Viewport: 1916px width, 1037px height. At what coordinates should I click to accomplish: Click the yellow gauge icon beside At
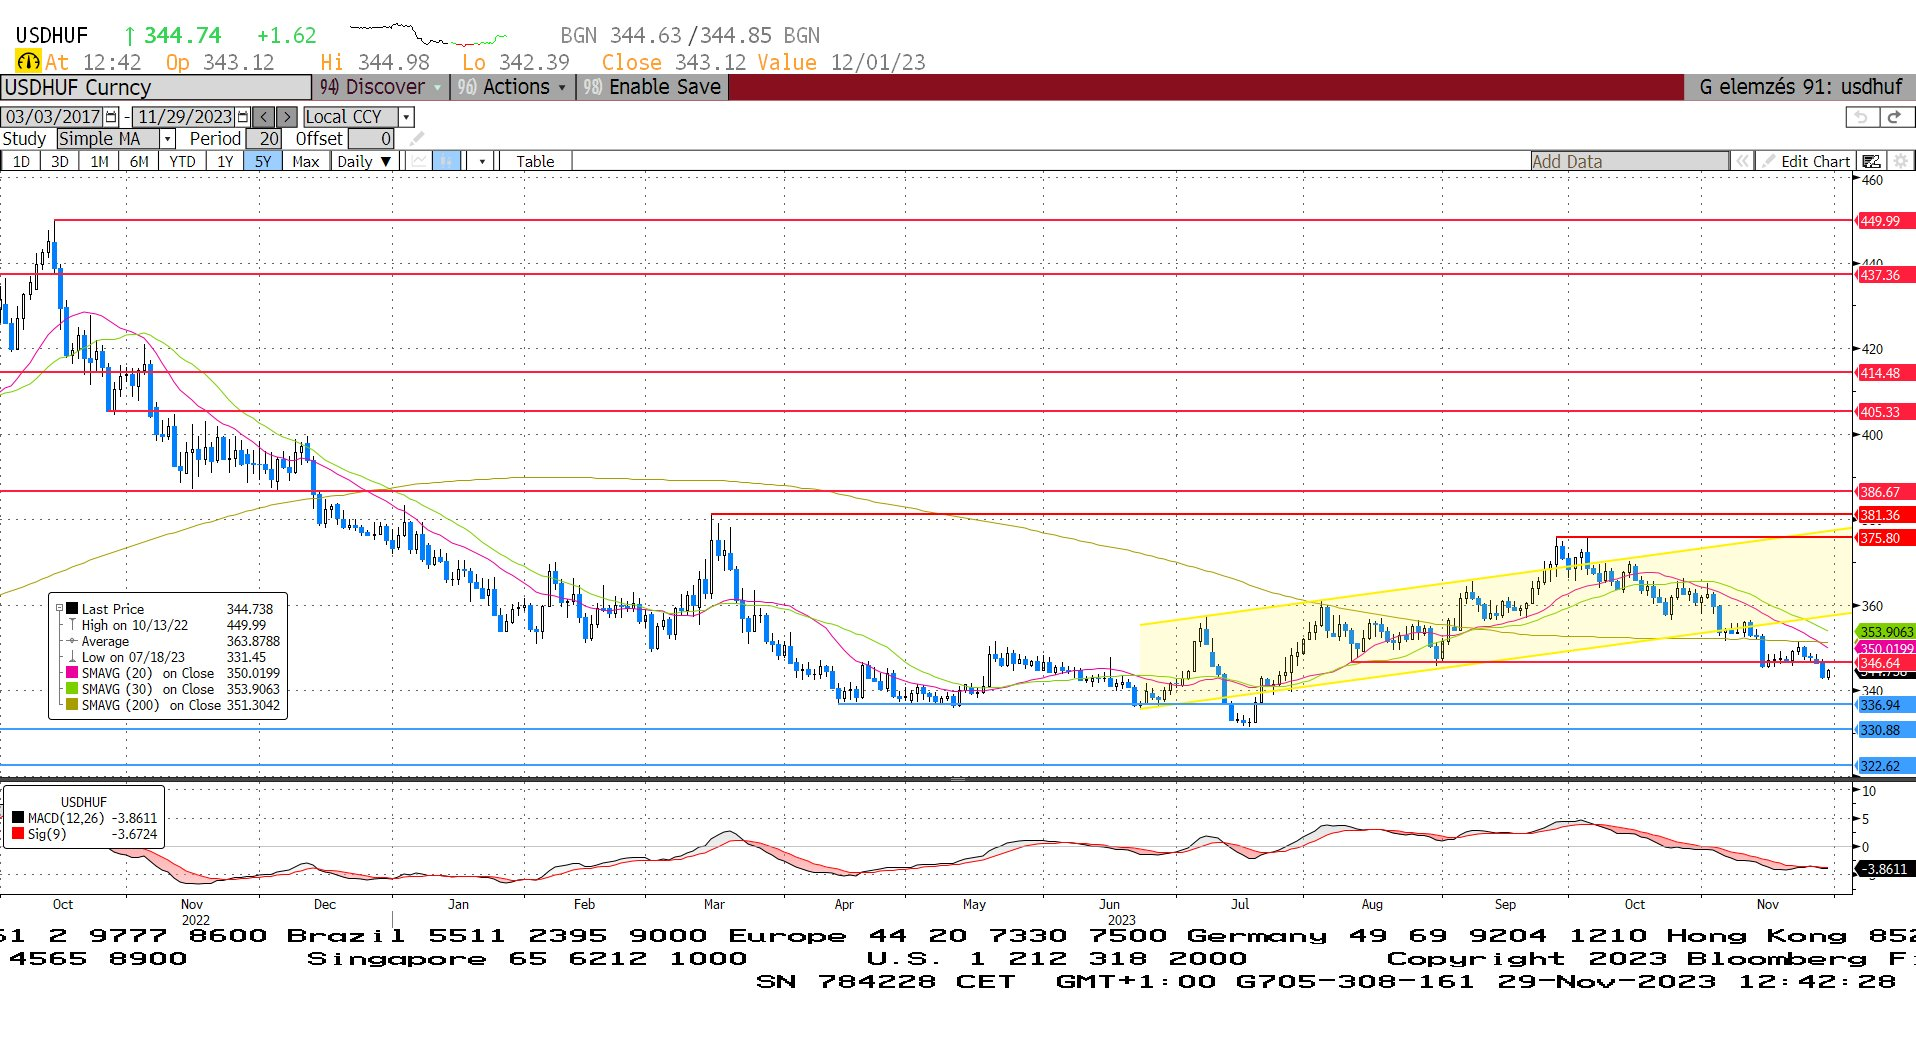28,62
